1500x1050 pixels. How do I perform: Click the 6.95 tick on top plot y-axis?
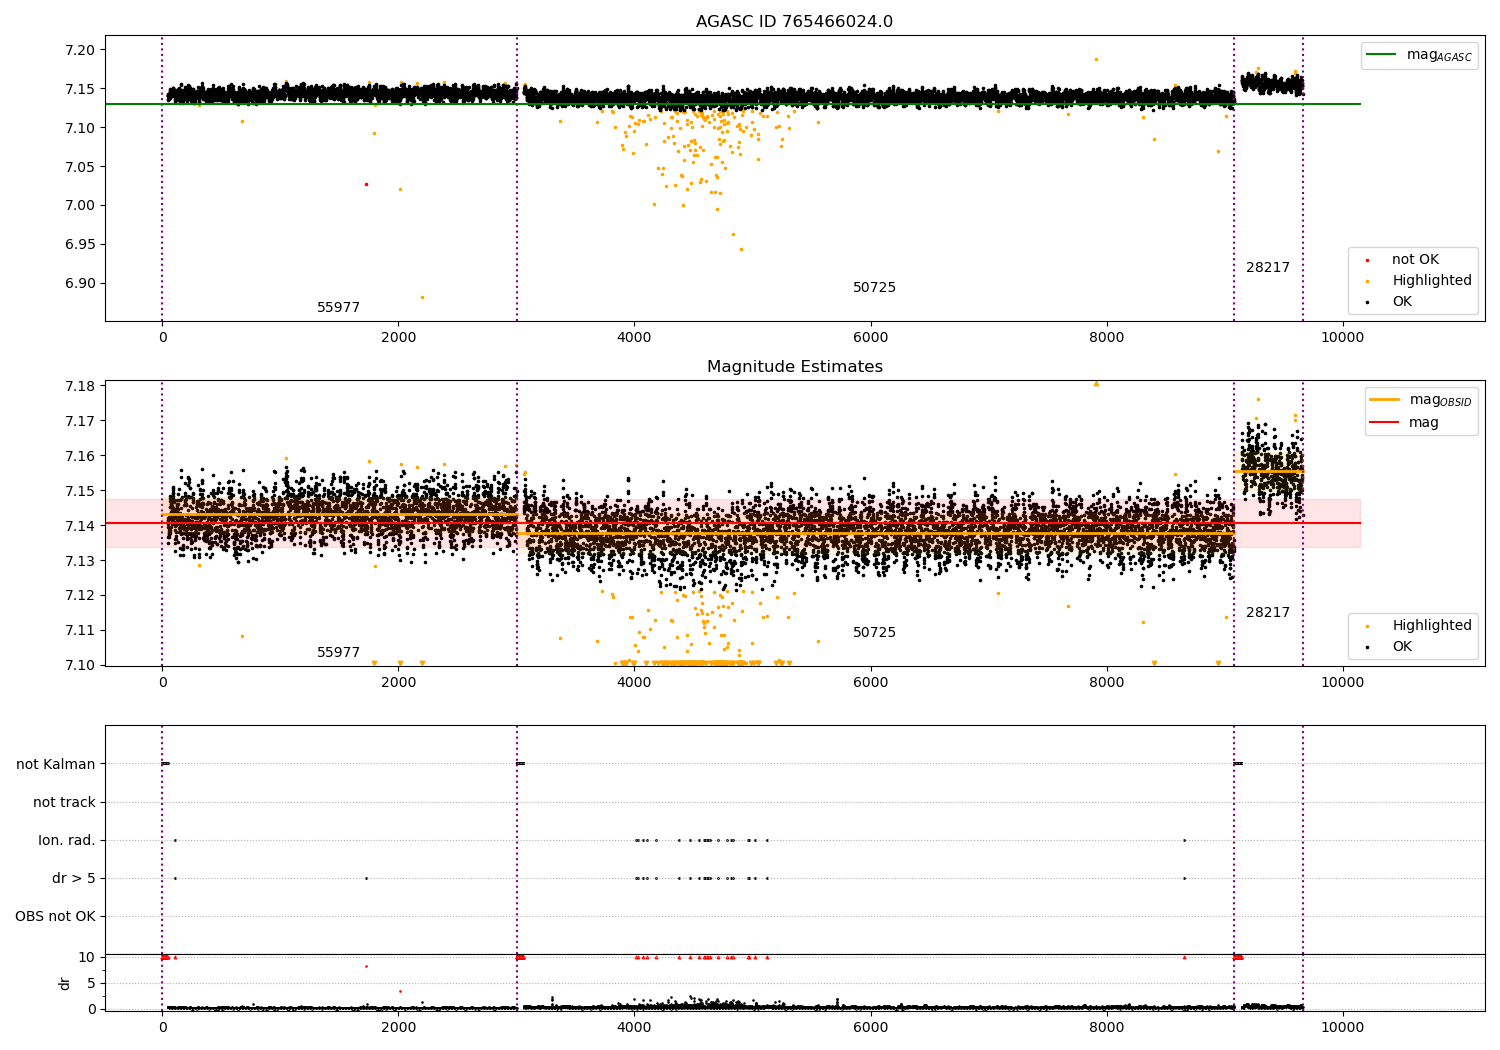[x=80, y=244]
